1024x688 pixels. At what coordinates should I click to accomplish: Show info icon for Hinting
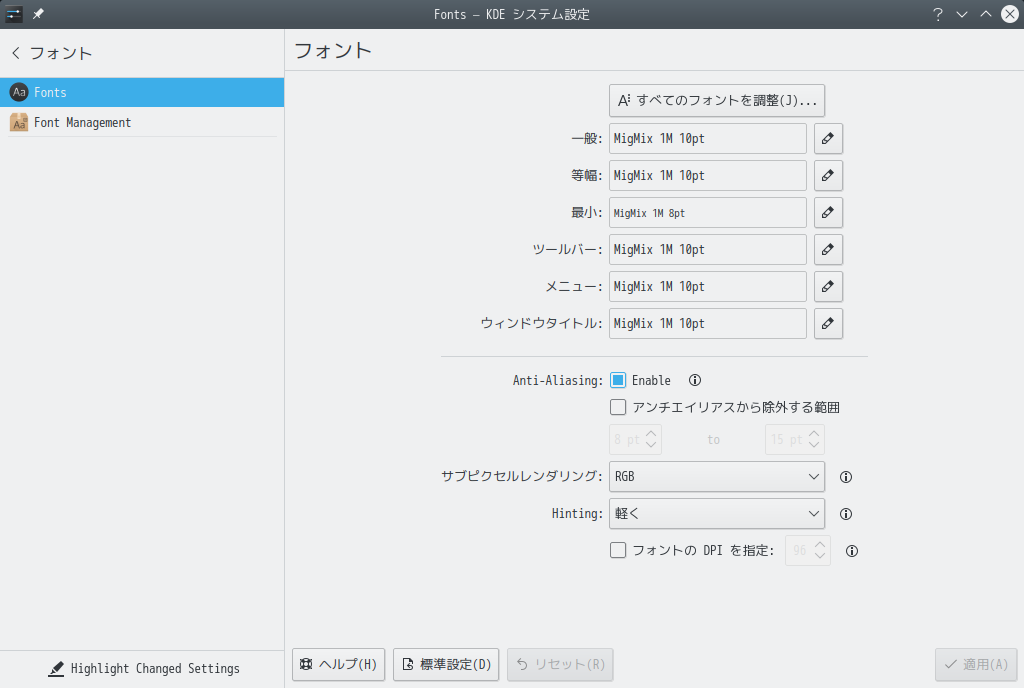pyautogui.click(x=846, y=514)
